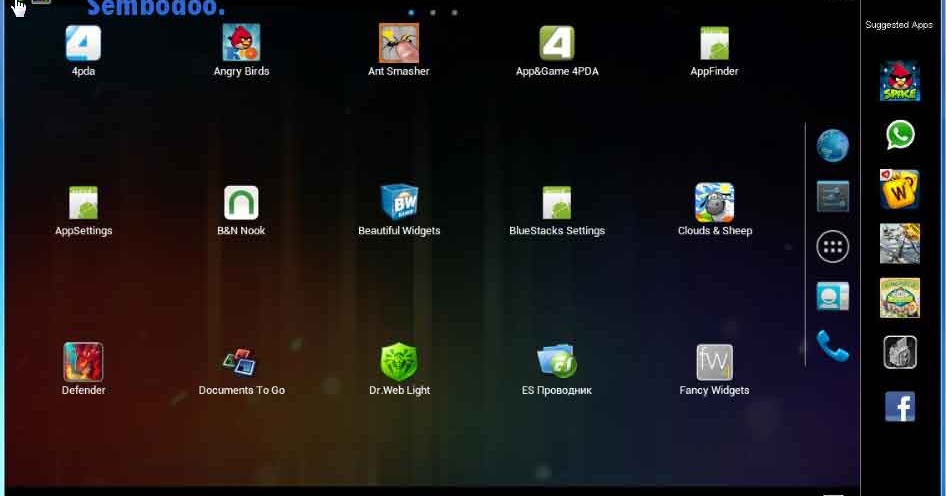Launch Fancy Widgets

(x=714, y=362)
